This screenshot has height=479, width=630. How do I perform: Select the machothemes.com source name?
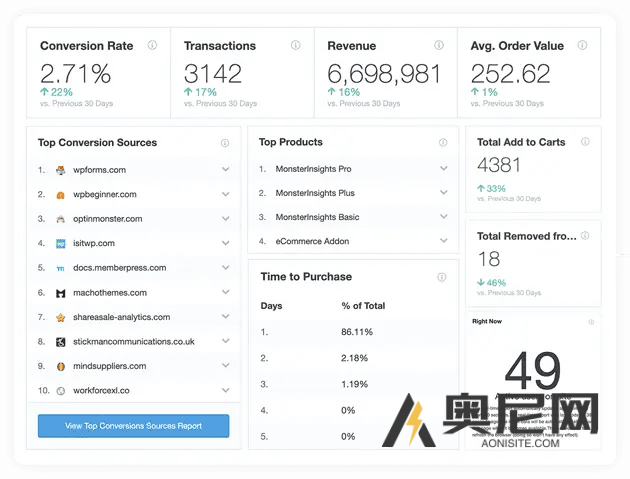[110, 293]
